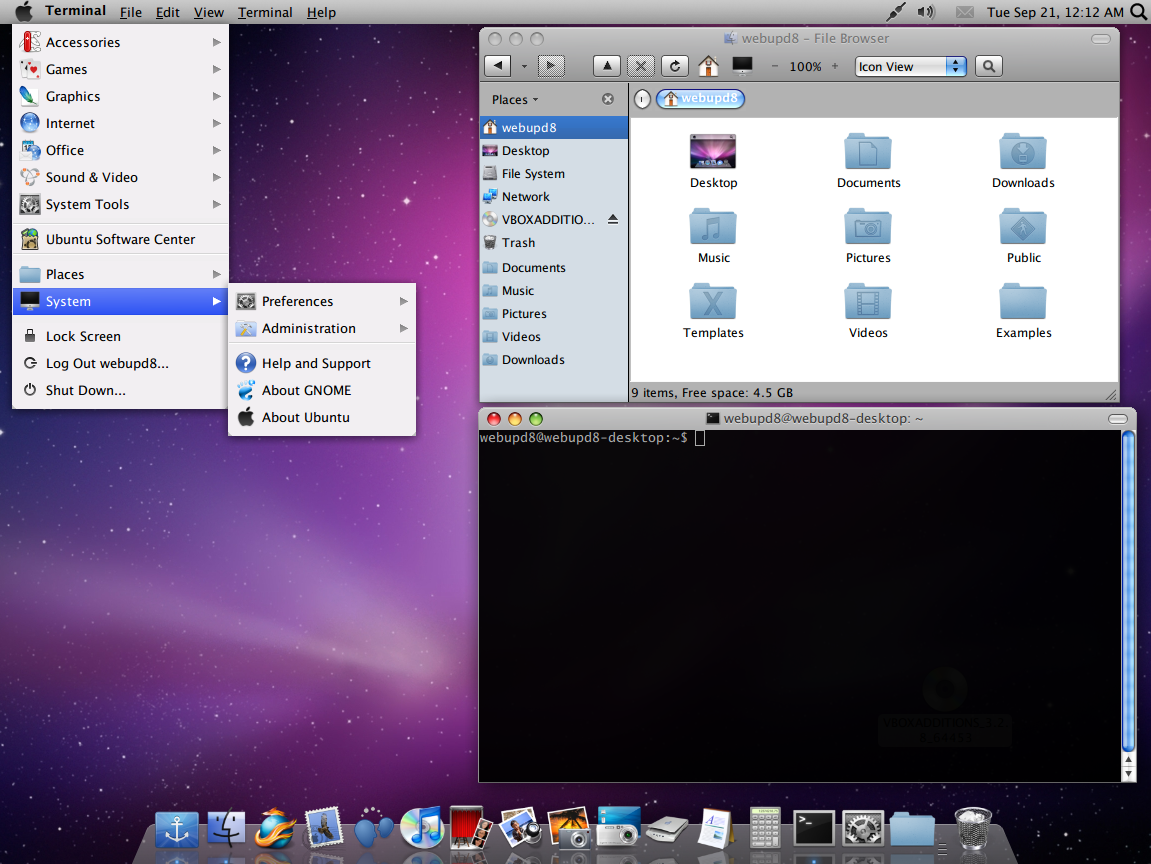Eject the VBOXADDITIONS disc in sidebar

[x=613, y=220]
